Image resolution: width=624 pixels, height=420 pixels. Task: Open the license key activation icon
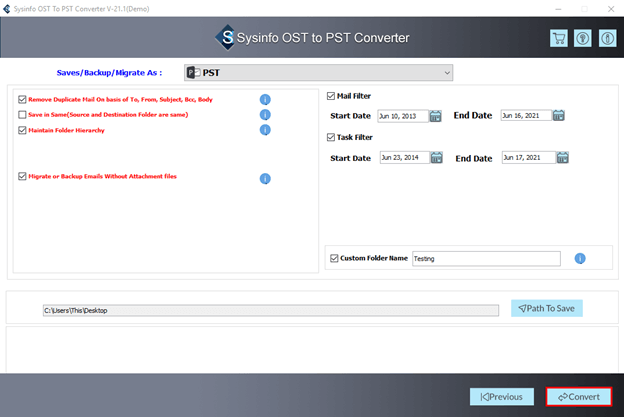(583, 38)
